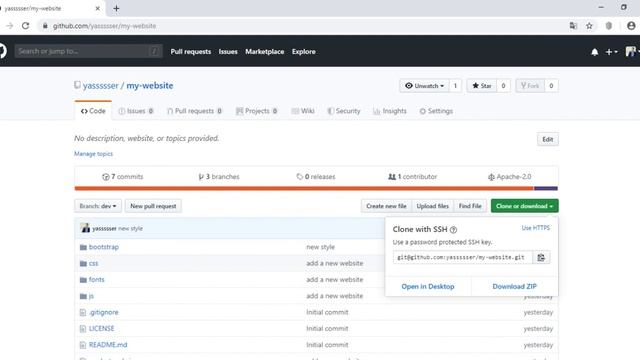Click the language breakdown color bar
This screenshot has width=640, height=360.
316,189
